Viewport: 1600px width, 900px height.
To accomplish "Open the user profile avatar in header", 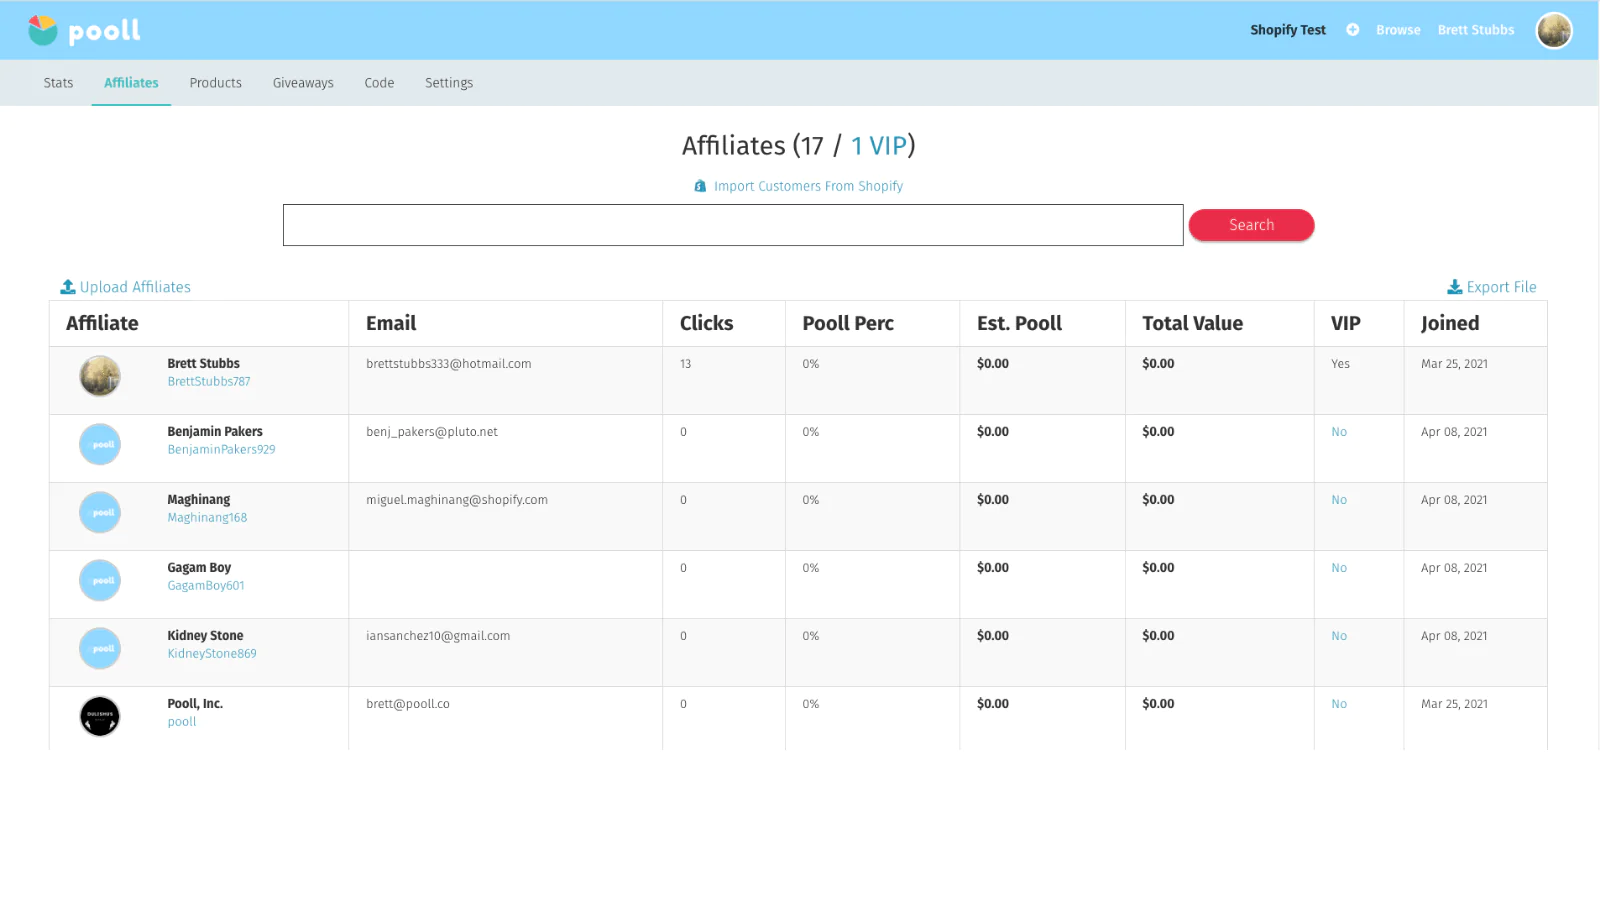I will 1553,30.
